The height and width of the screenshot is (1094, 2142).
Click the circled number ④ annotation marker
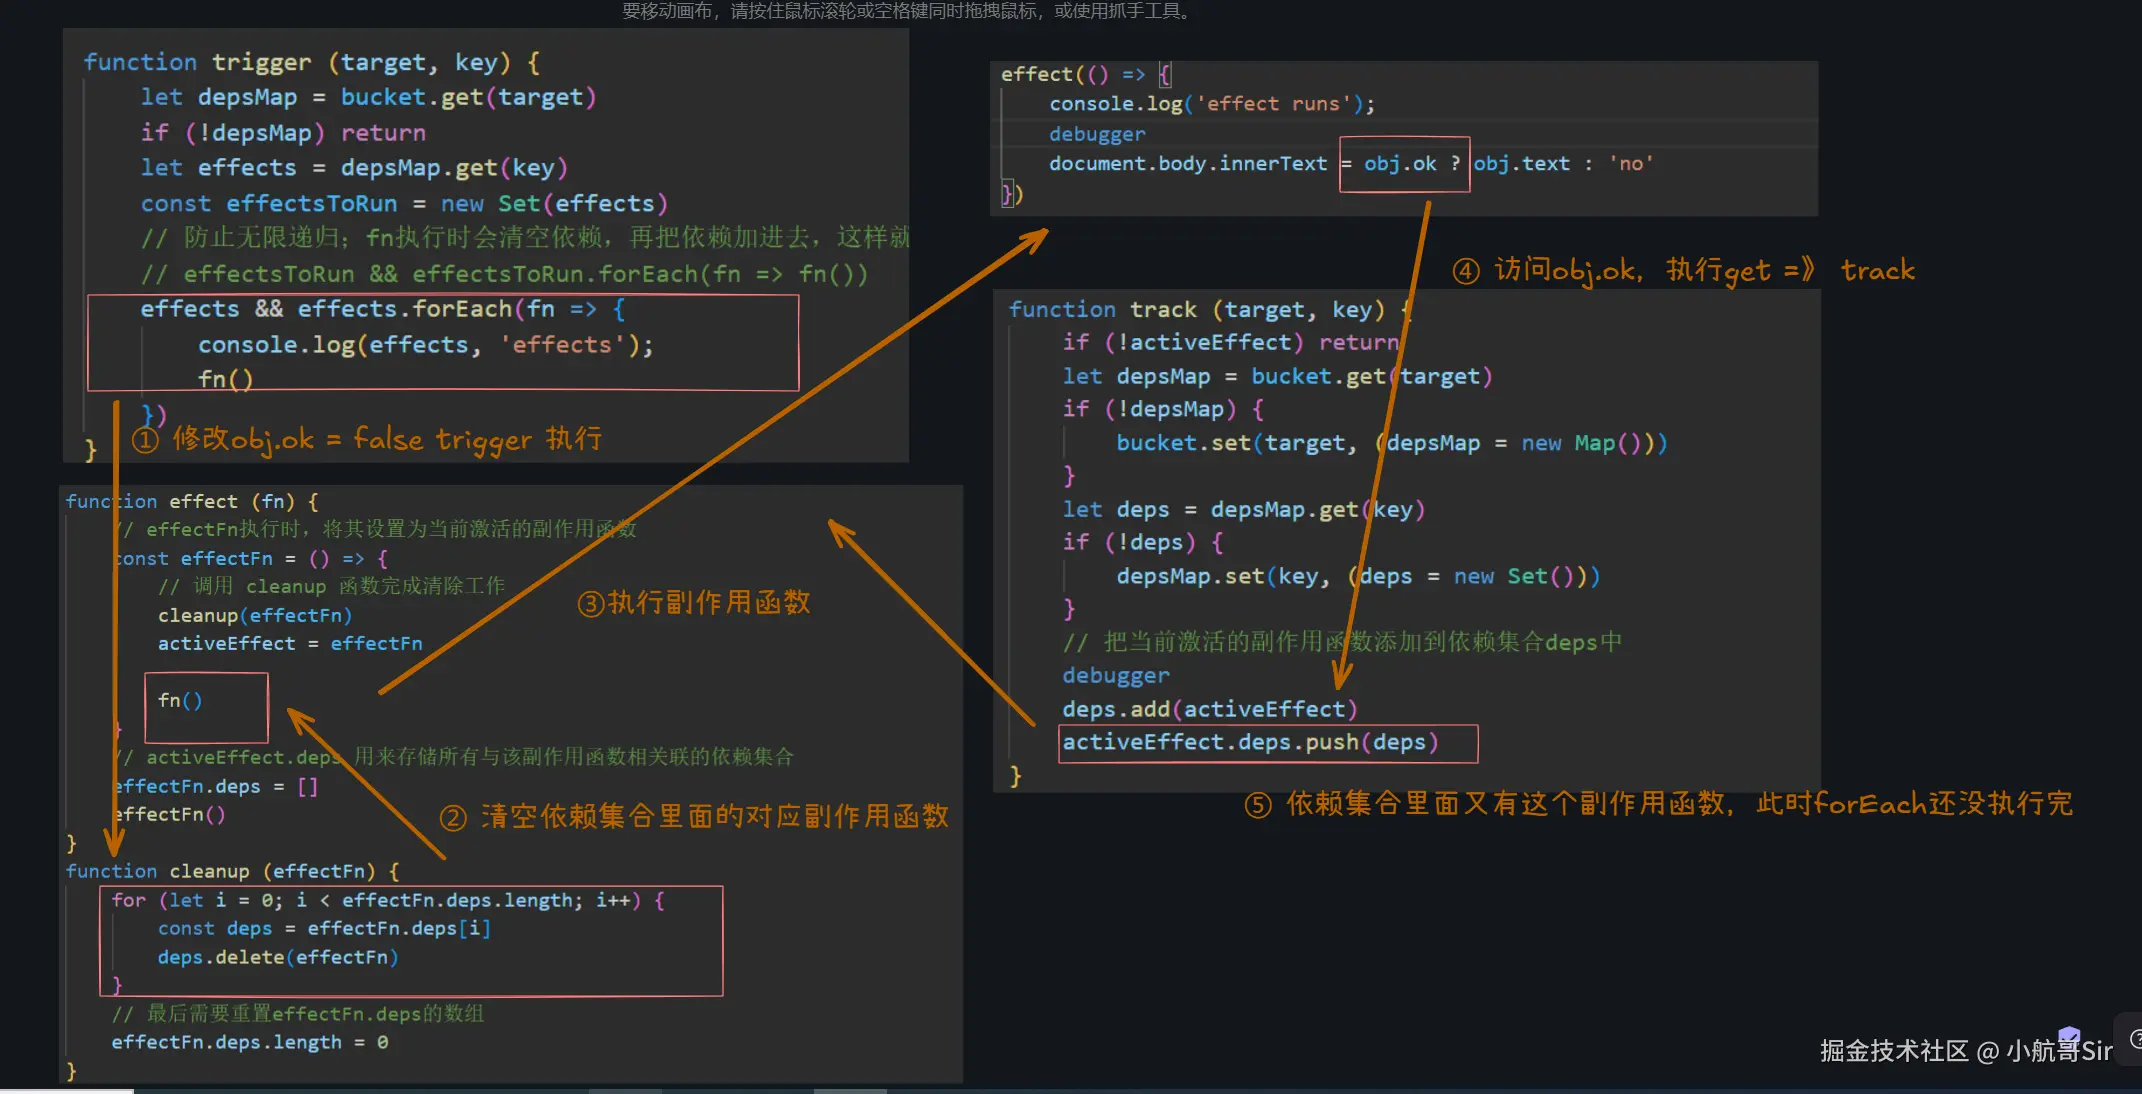[1466, 271]
